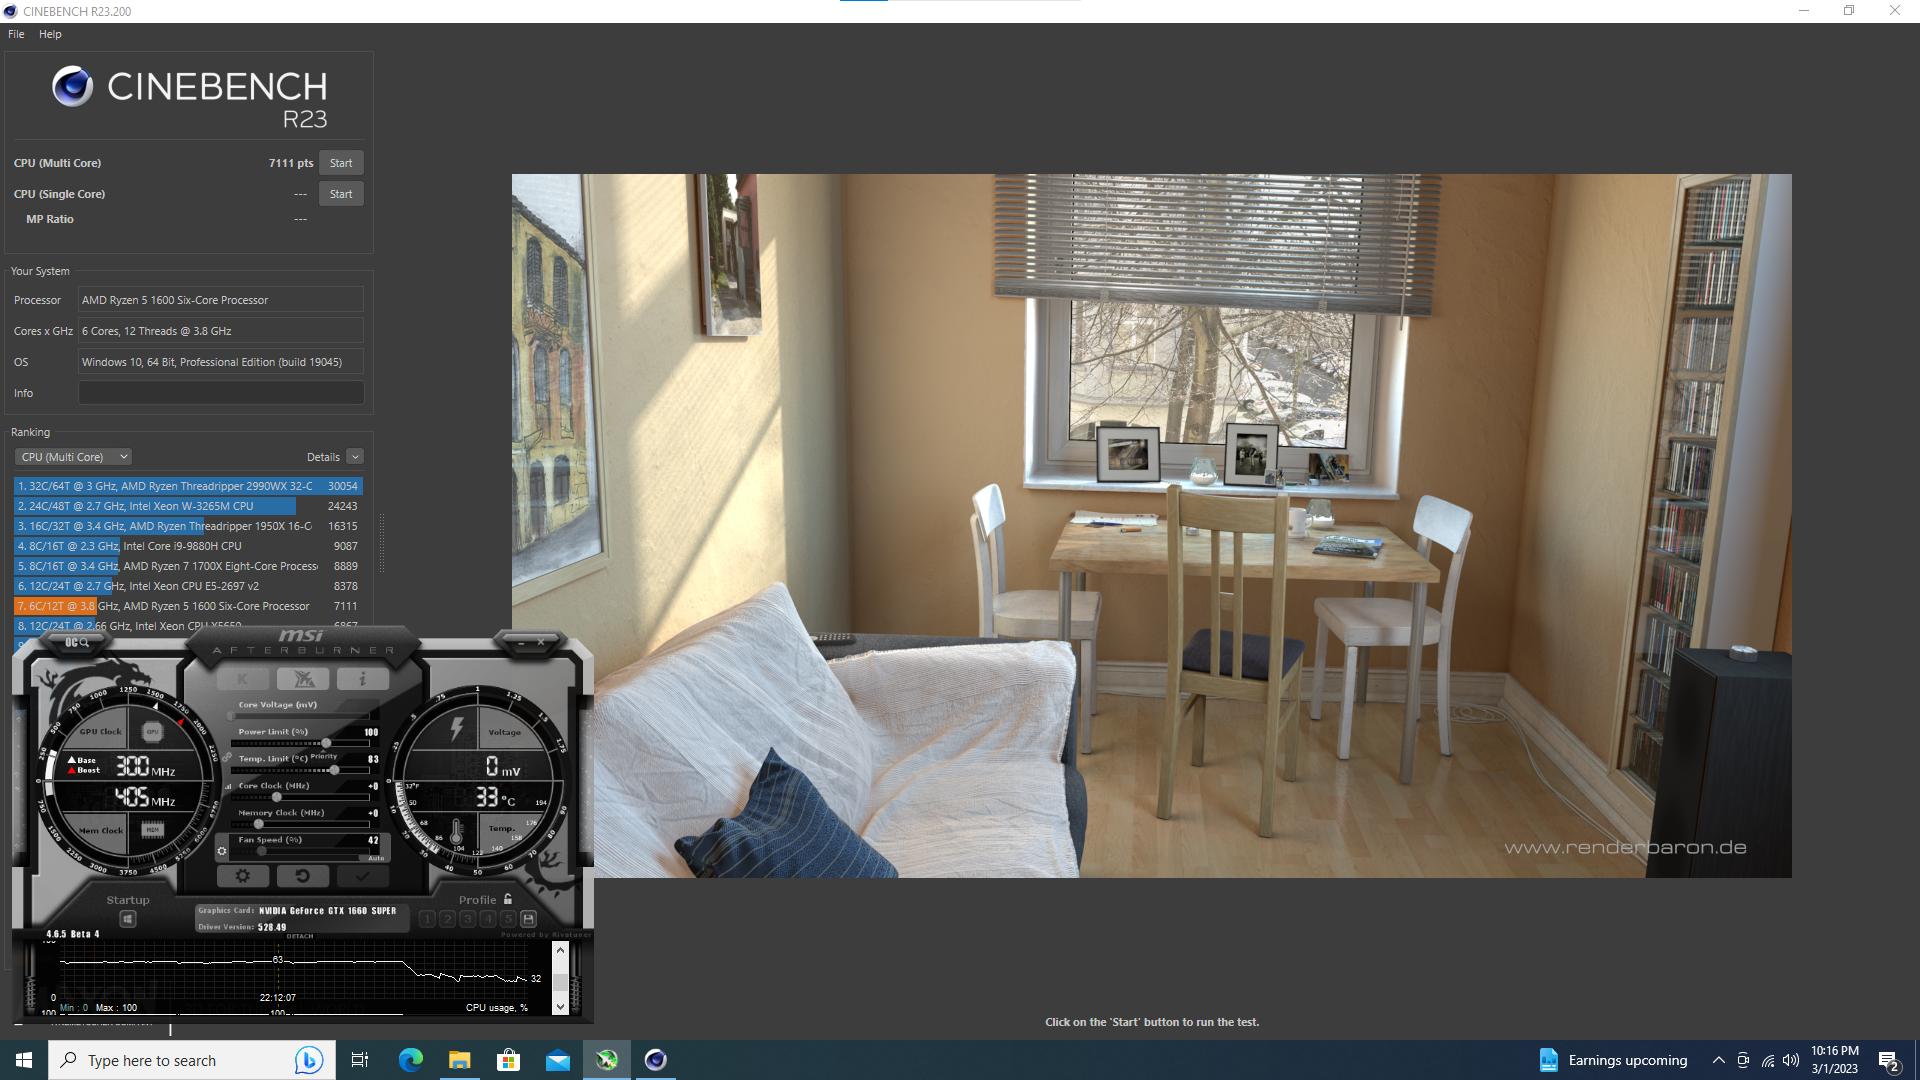Viewport: 1920px width, 1080px height.
Task: Toggle the Profile lock icon
Action: [x=508, y=899]
